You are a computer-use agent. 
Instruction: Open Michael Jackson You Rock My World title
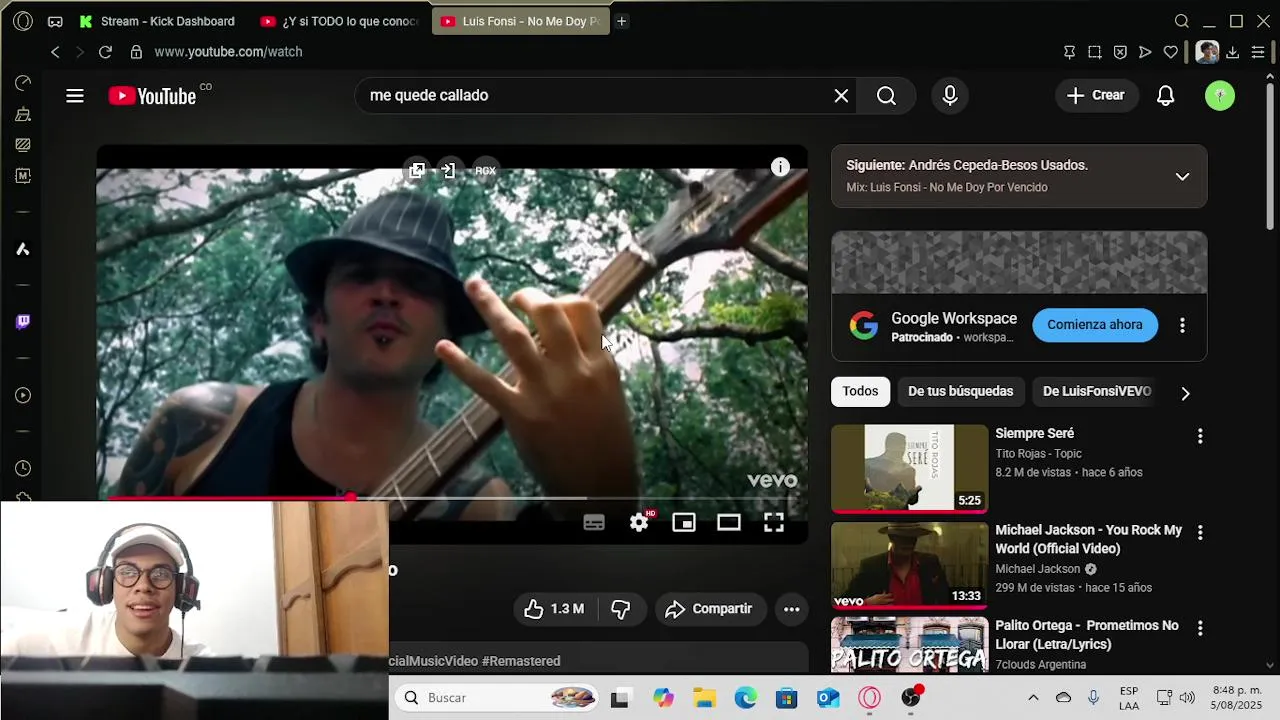pyautogui.click(x=1088, y=539)
